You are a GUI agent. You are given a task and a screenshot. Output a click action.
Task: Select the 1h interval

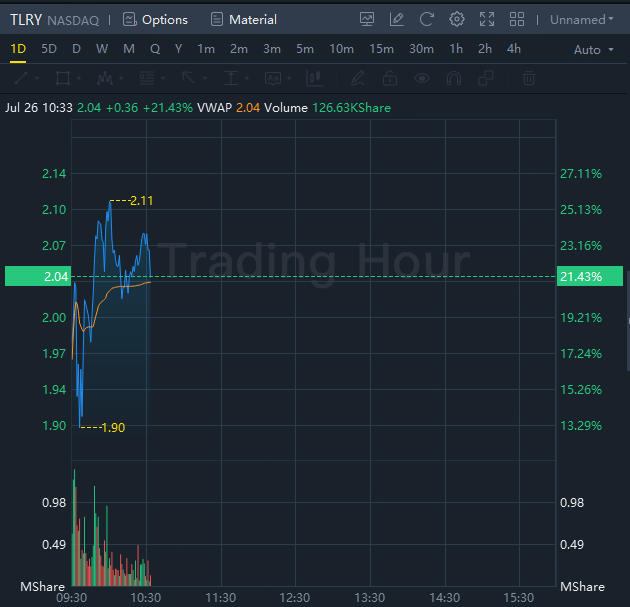456,49
